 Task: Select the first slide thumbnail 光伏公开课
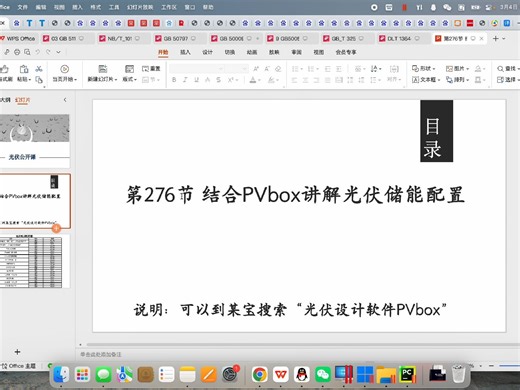click(35, 141)
